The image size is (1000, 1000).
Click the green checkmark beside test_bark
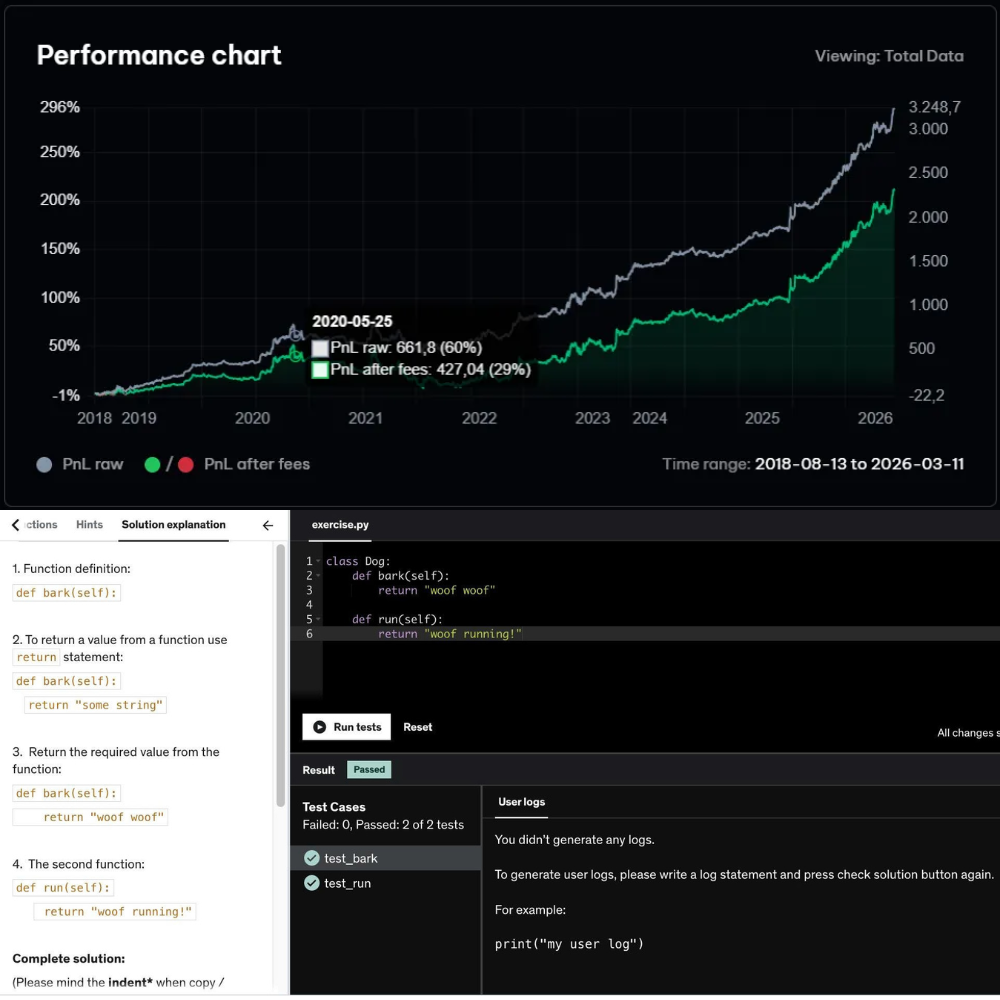point(311,858)
